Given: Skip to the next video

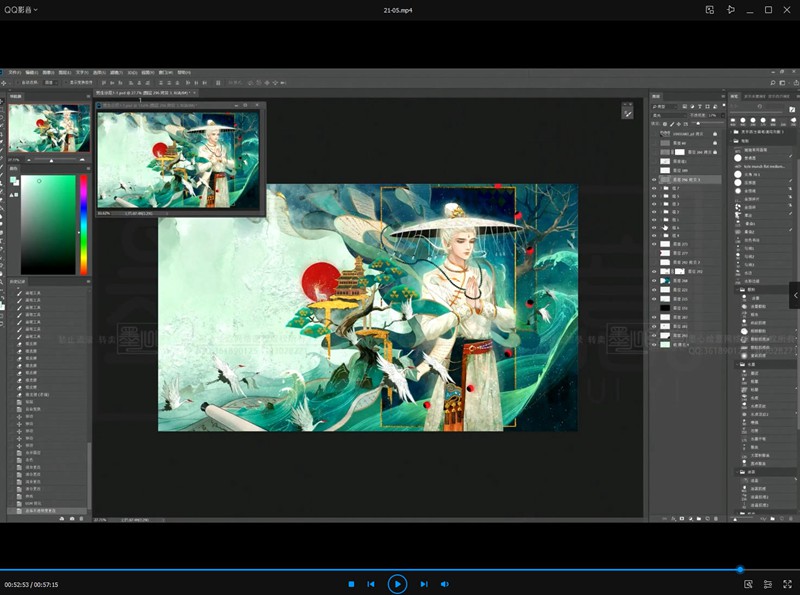Looking at the screenshot, I should point(424,584).
